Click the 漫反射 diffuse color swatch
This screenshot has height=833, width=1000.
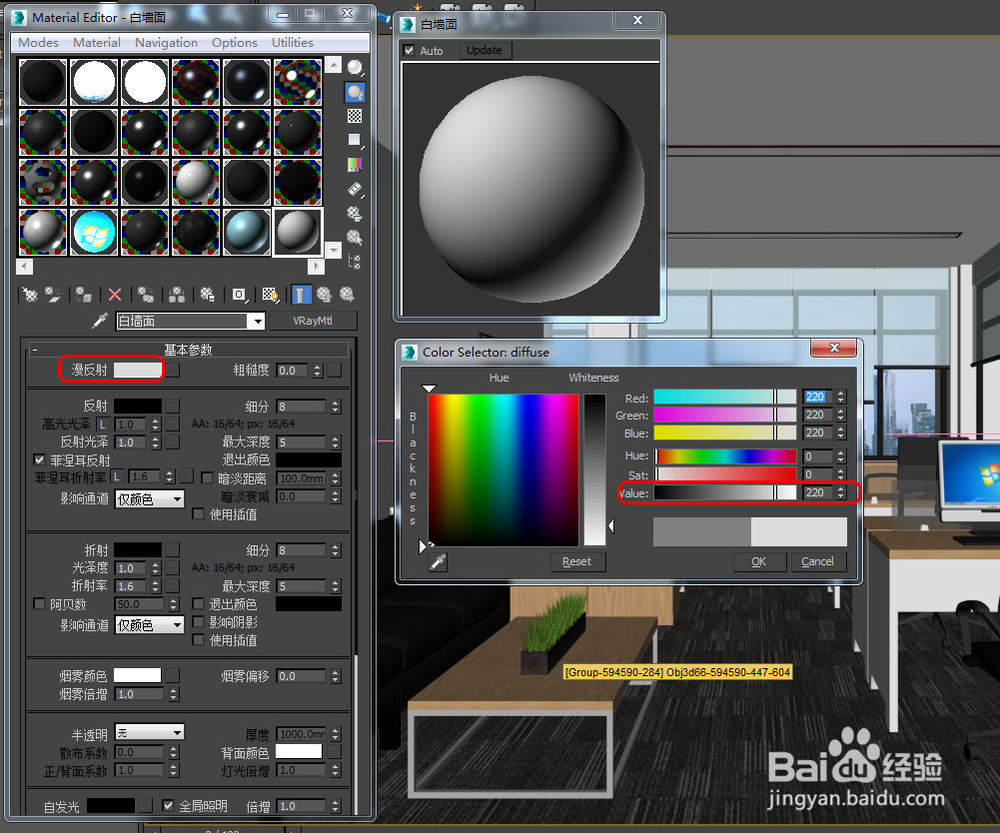coord(138,370)
